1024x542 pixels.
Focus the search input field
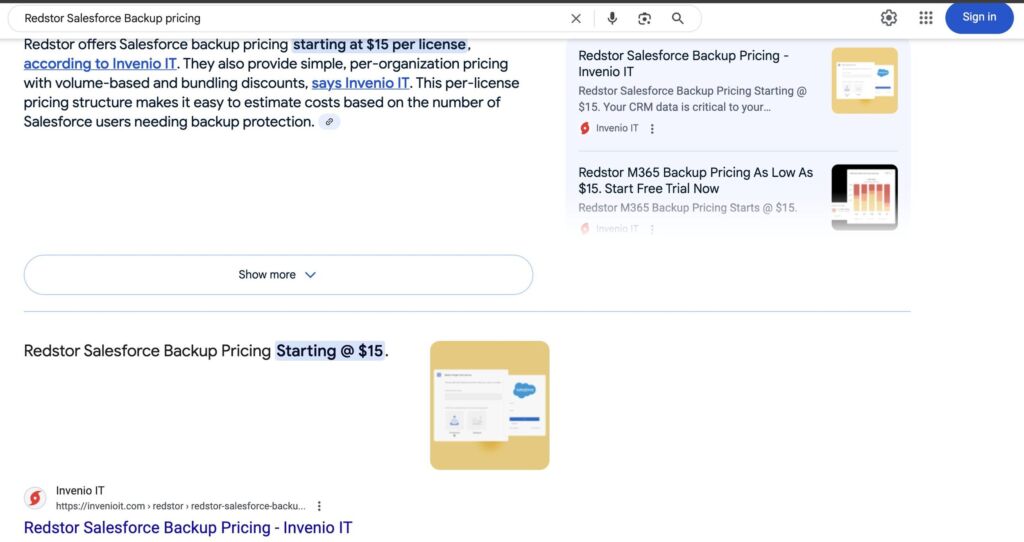(290, 18)
